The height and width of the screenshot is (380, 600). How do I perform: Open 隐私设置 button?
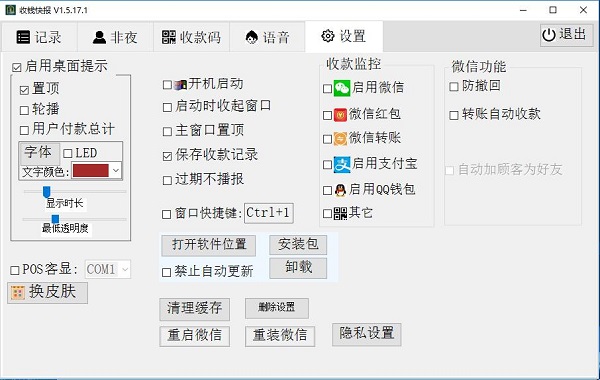367,334
